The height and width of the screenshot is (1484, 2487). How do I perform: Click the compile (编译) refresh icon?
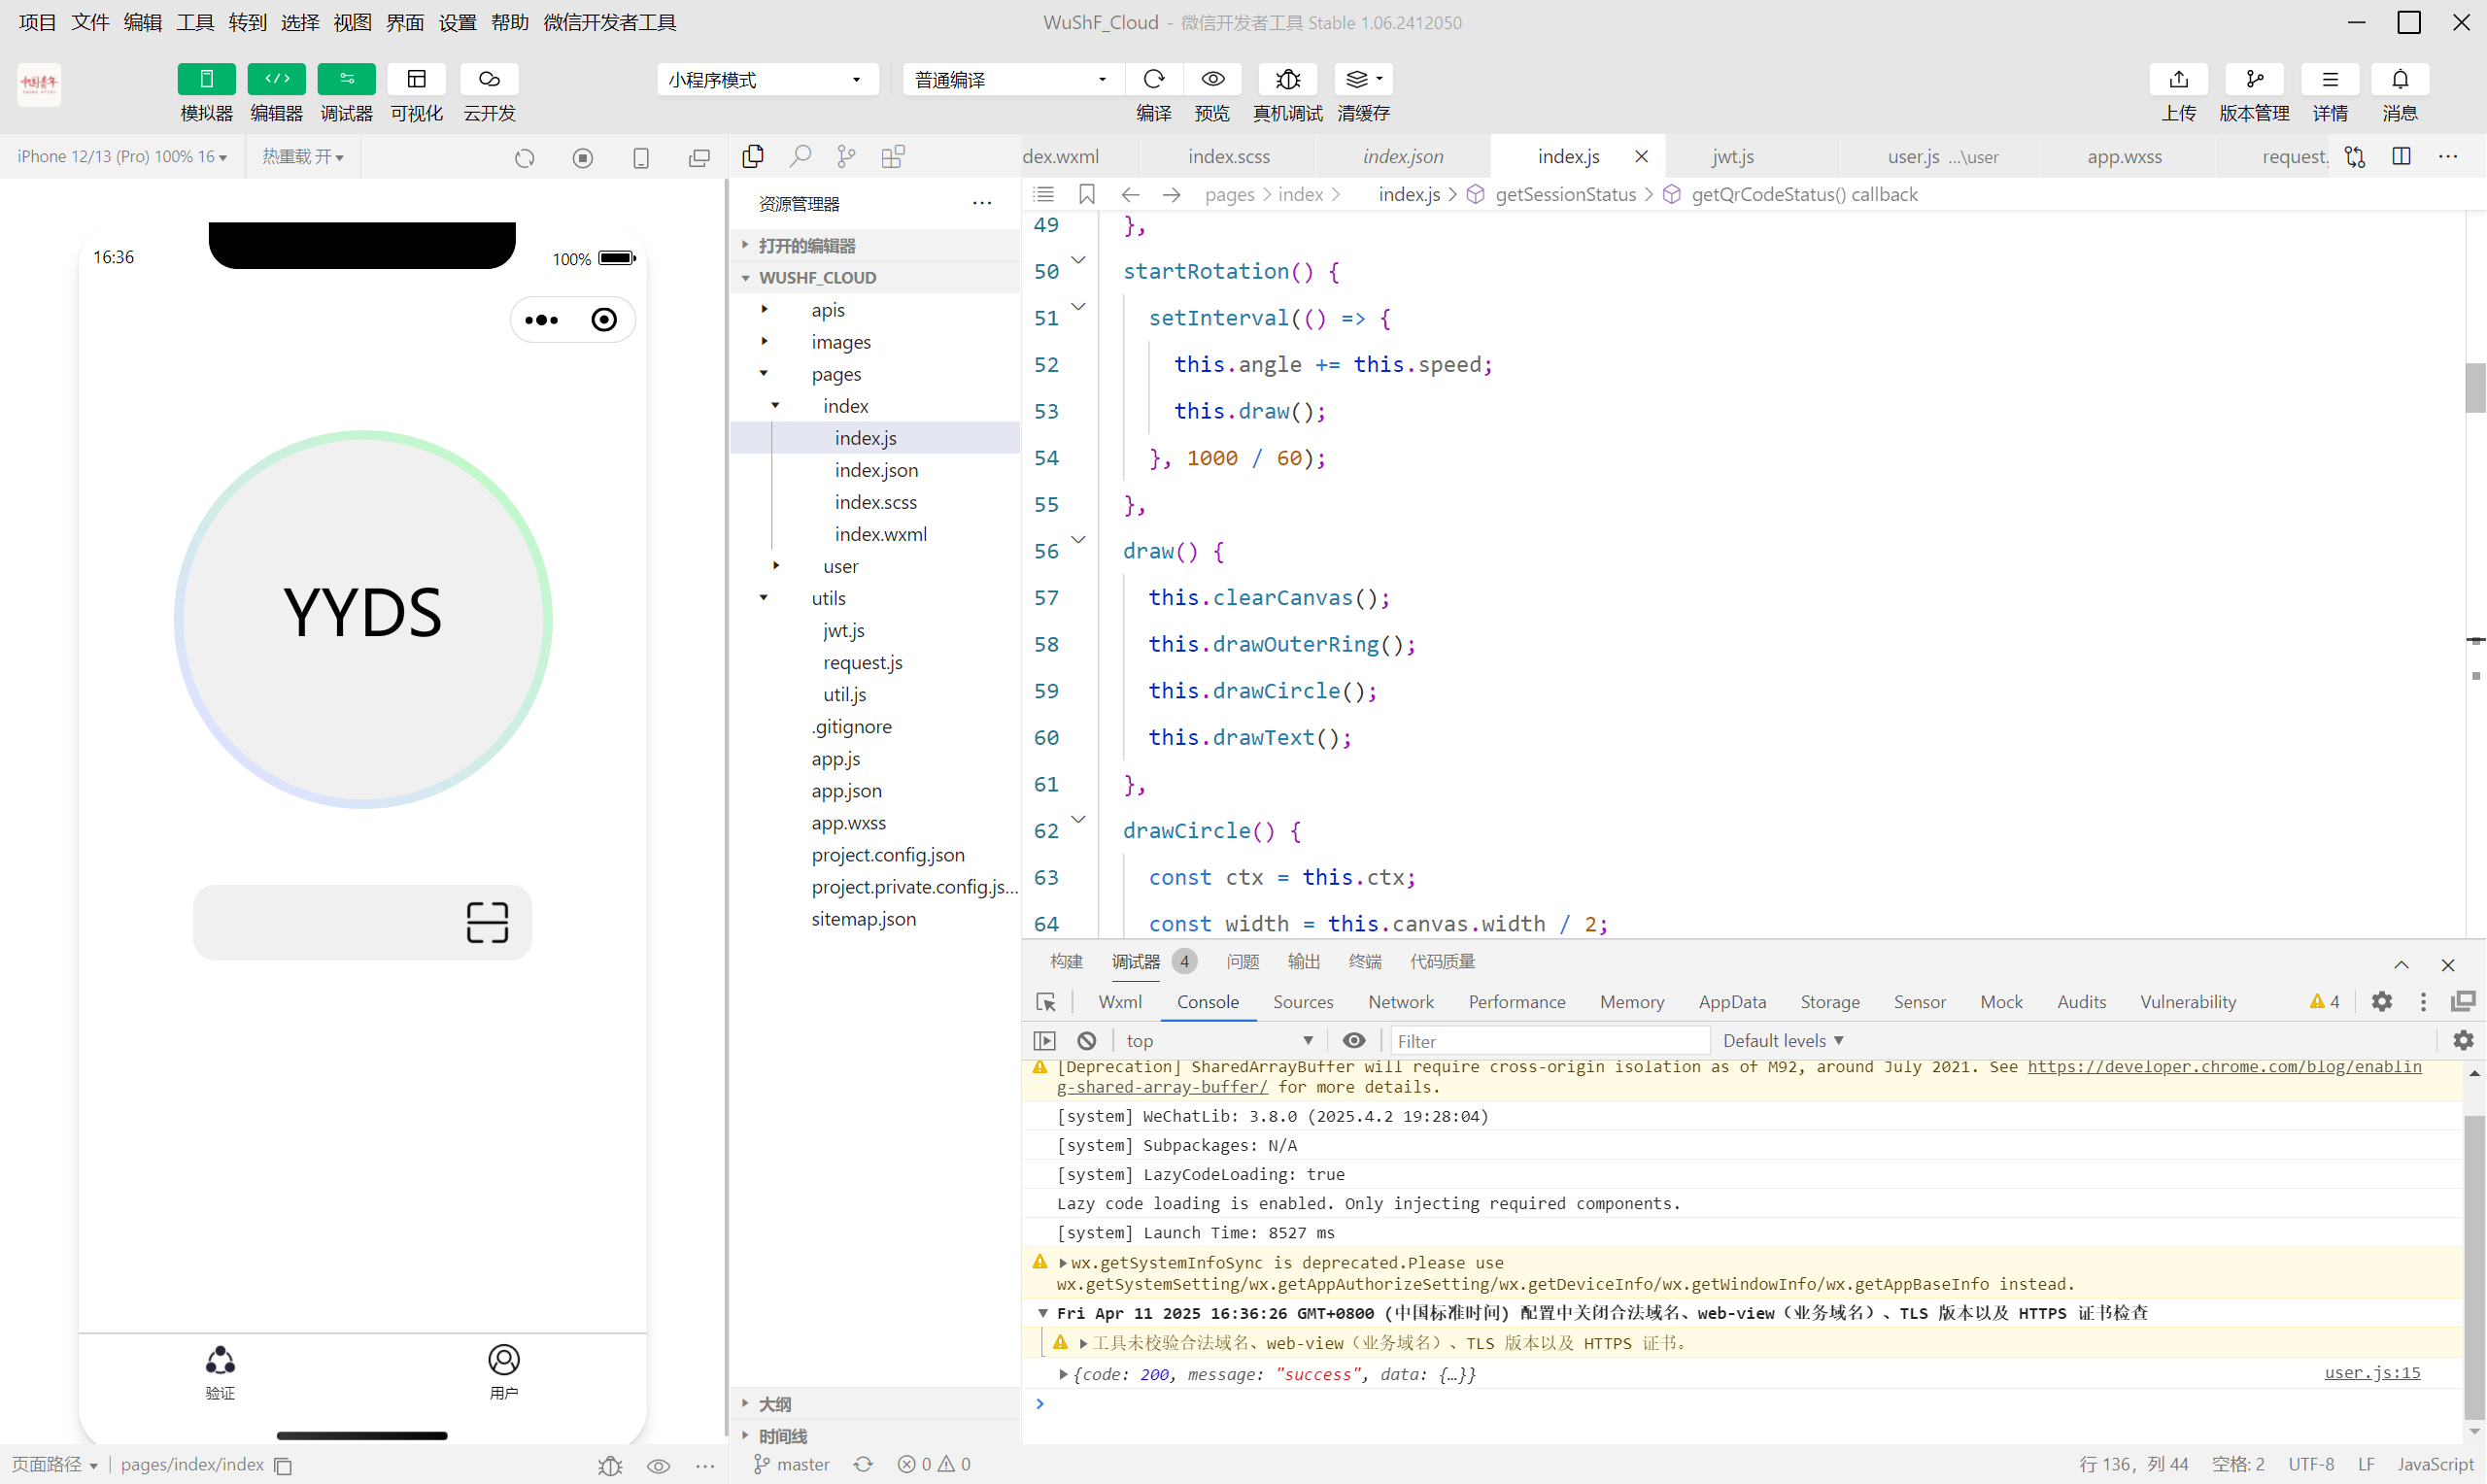pos(1153,79)
